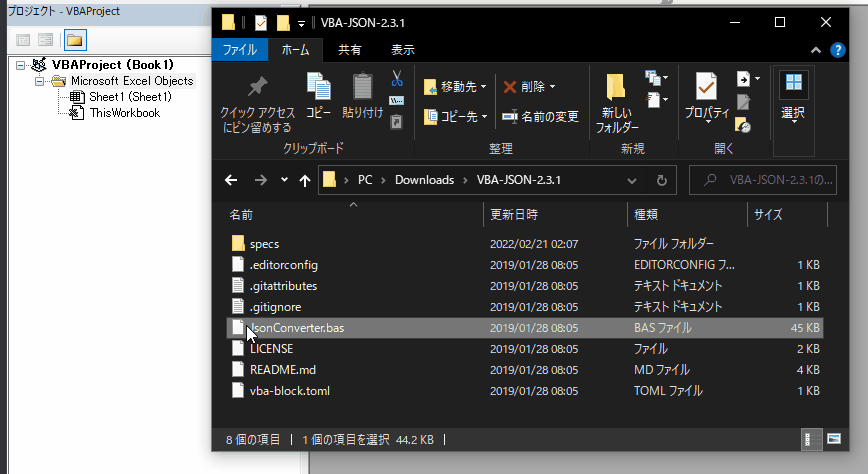This screenshot has width=868, height=474.
Task: Switch to large icons view in status bar
Action: [834, 440]
